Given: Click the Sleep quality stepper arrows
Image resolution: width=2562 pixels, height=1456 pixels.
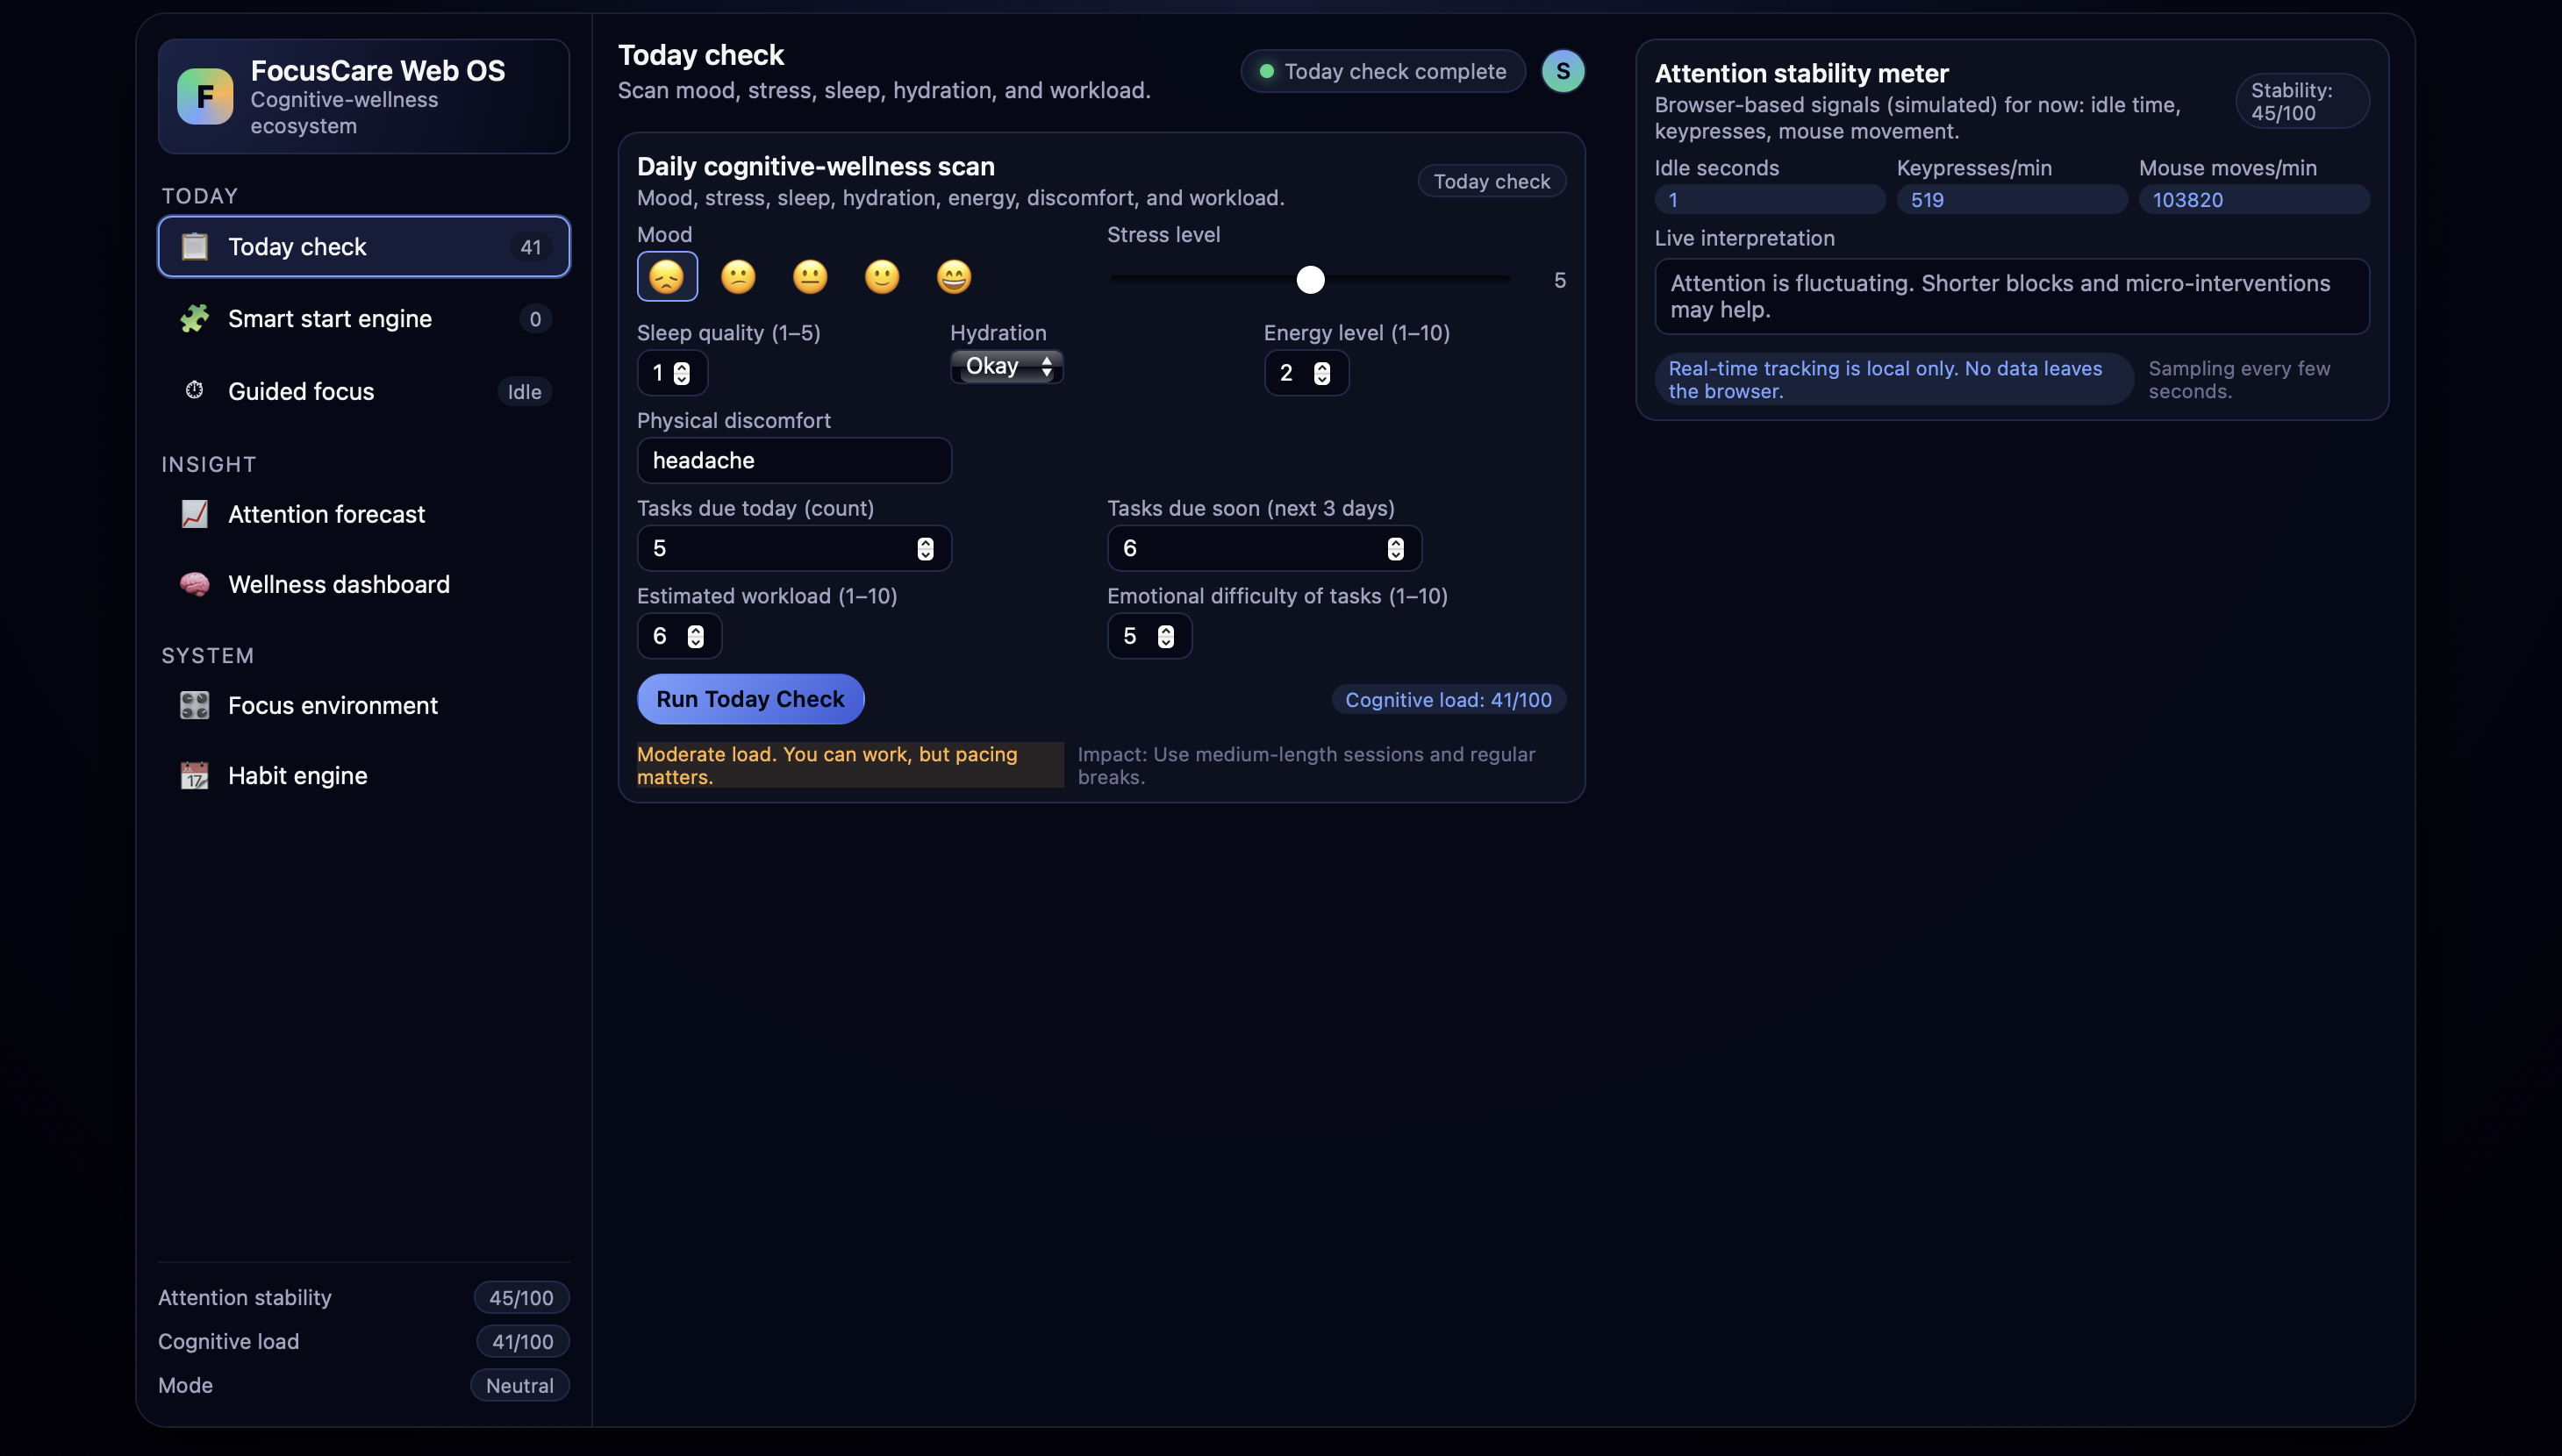Looking at the screenshot, I should (681, 373).
